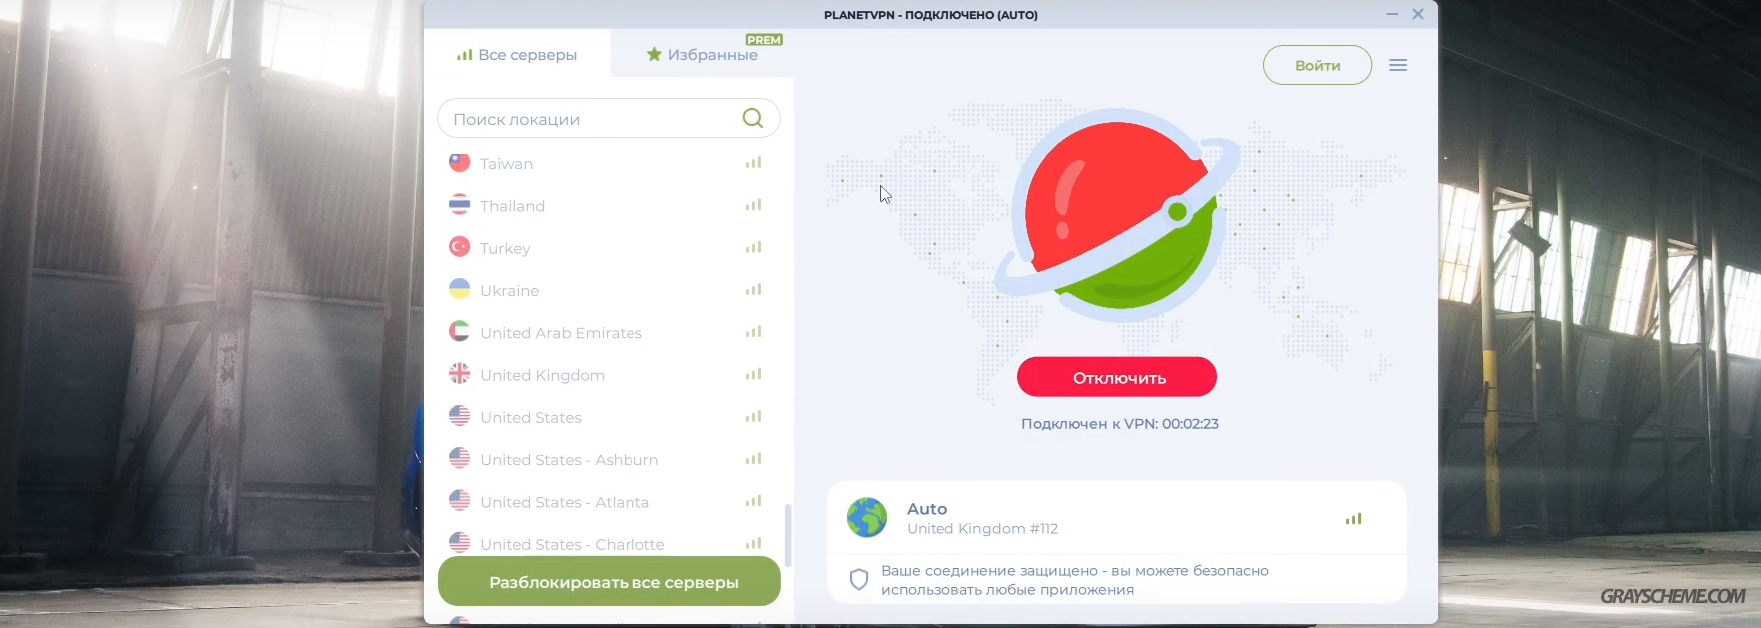The height and width of the screenshot is (628, 1761).
Task: Select the Ukraine server
Action: pos(608,290)
